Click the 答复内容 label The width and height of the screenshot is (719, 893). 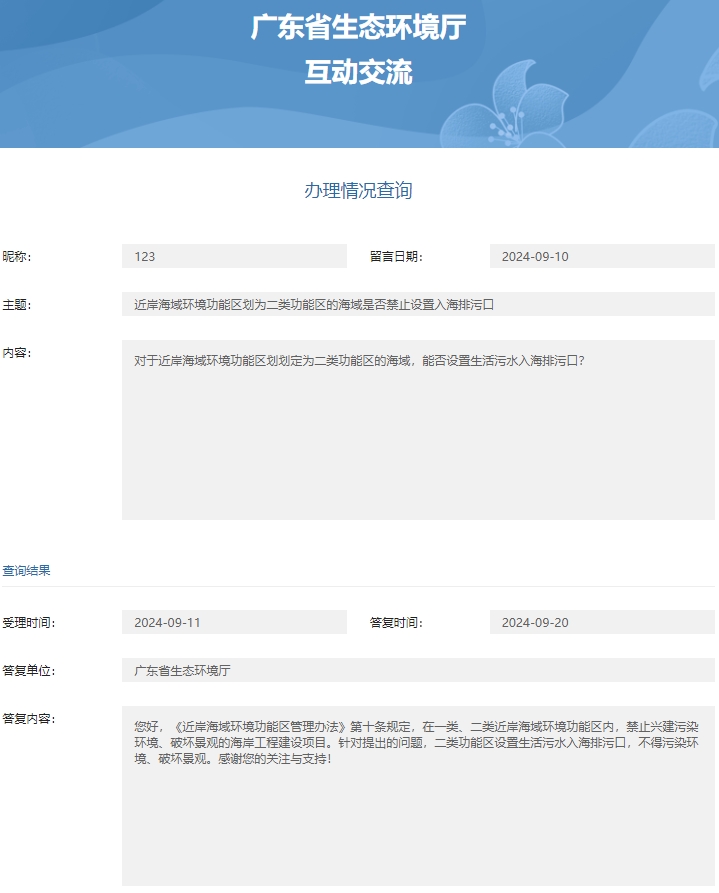click(x=29, y=719)
